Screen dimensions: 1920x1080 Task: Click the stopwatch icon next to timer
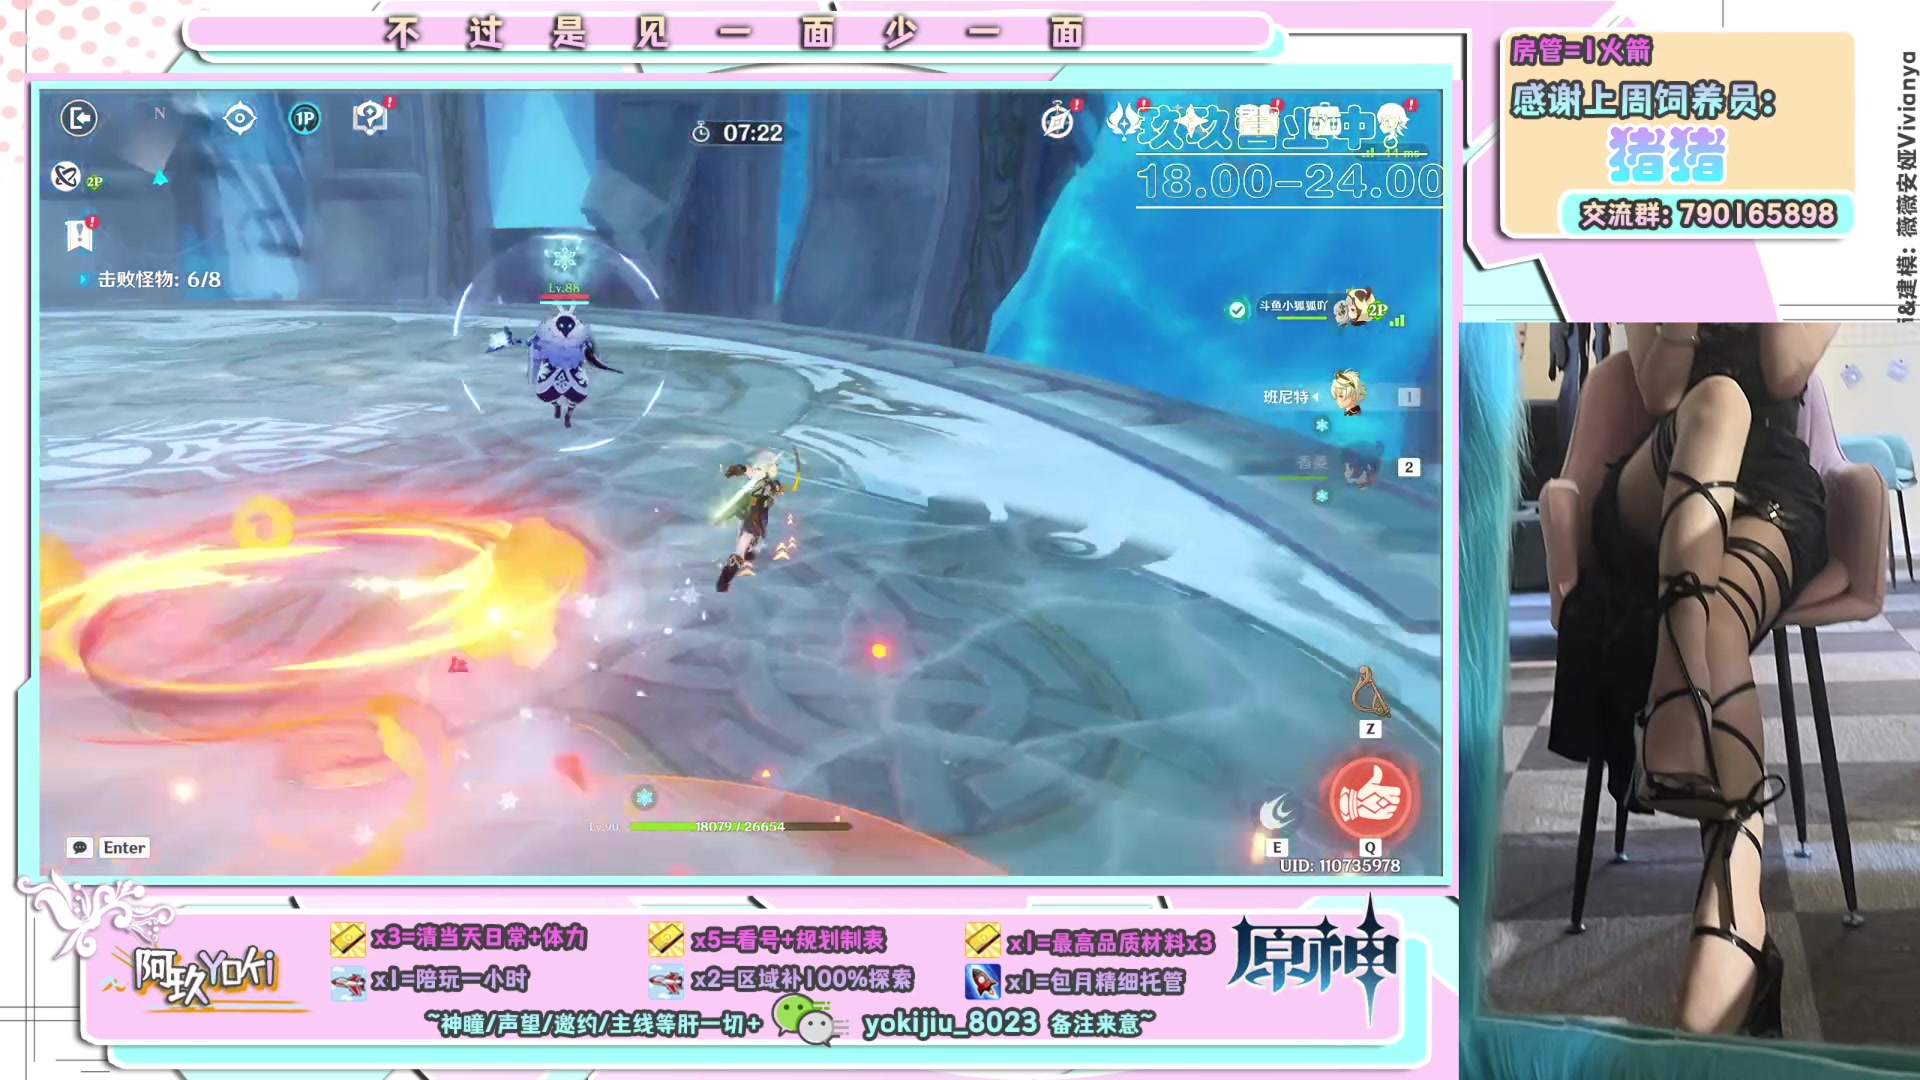pos(701,132)
